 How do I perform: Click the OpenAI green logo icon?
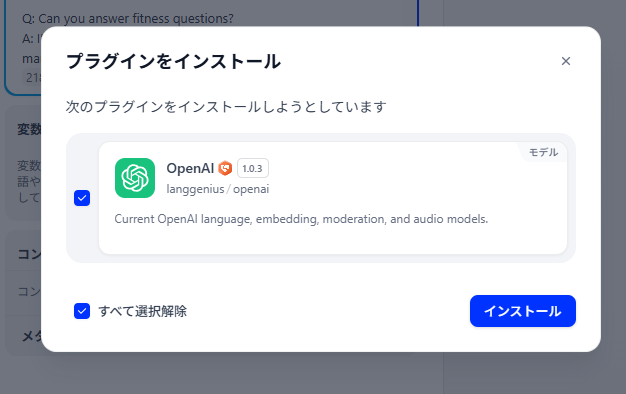[135, 178]
